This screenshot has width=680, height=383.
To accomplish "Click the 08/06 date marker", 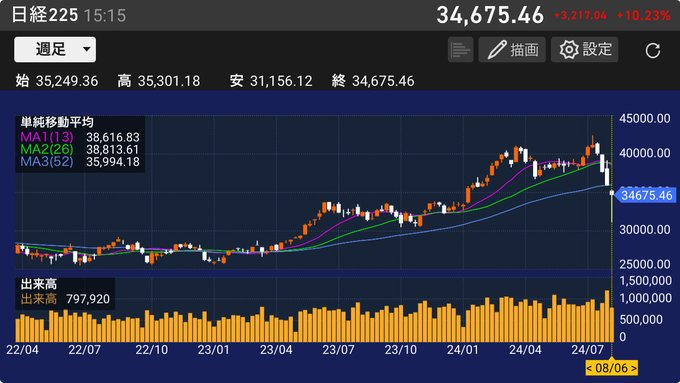I will click(611, 368).
